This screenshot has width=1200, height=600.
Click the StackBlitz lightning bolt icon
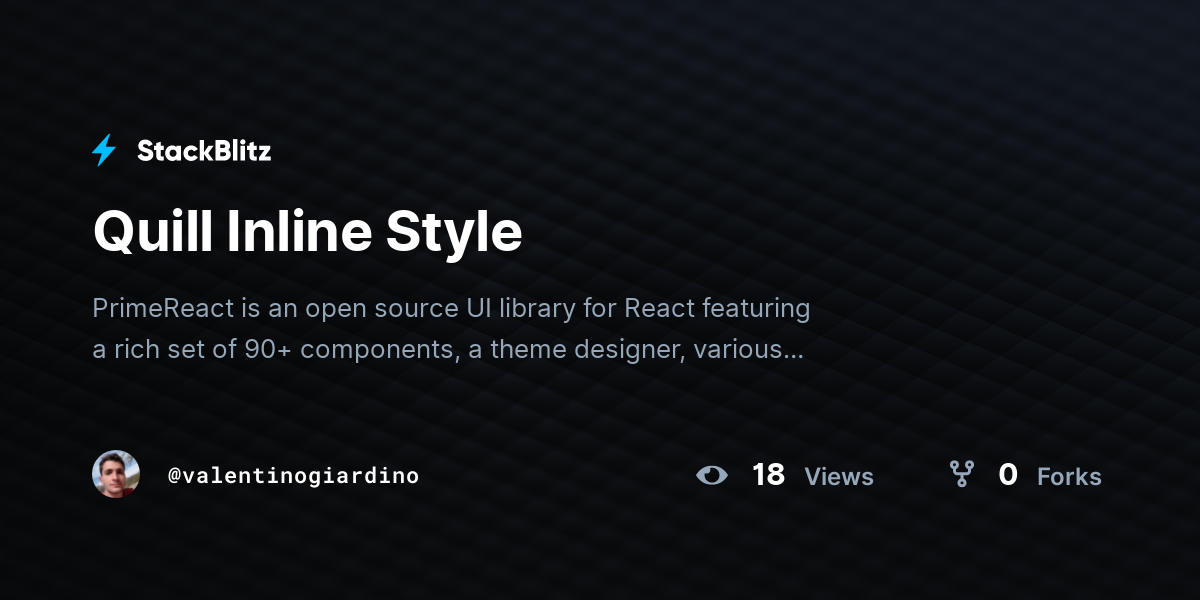pyautogui.click(x=104, y=150)
